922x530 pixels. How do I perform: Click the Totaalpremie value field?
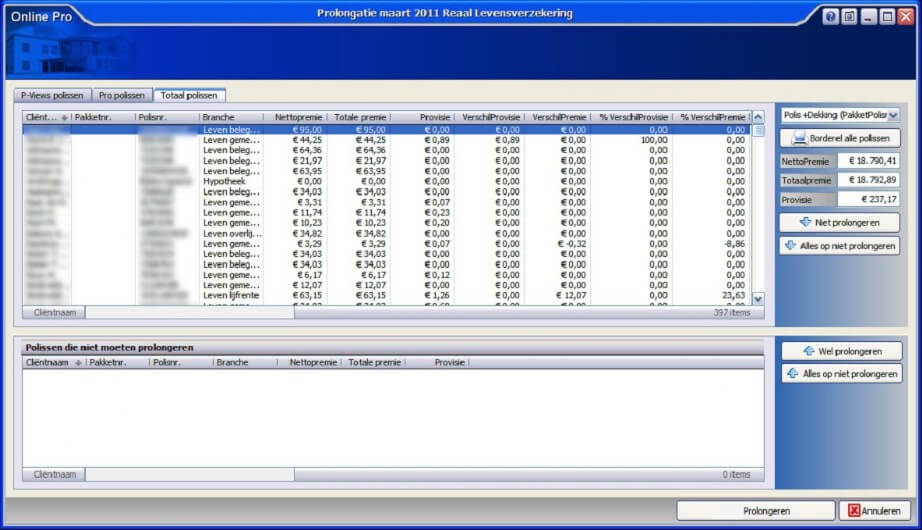click(868, 180)
